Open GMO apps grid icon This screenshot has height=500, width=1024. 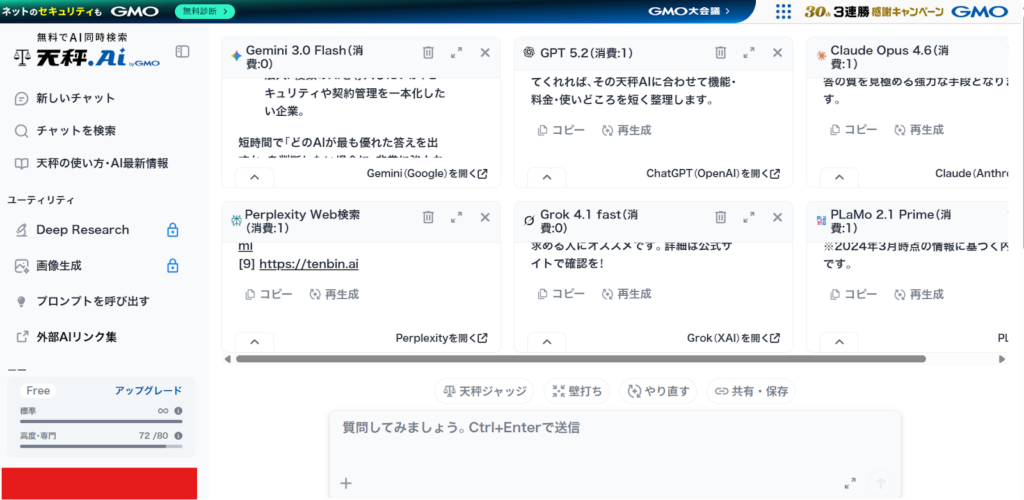coord(784,11)
